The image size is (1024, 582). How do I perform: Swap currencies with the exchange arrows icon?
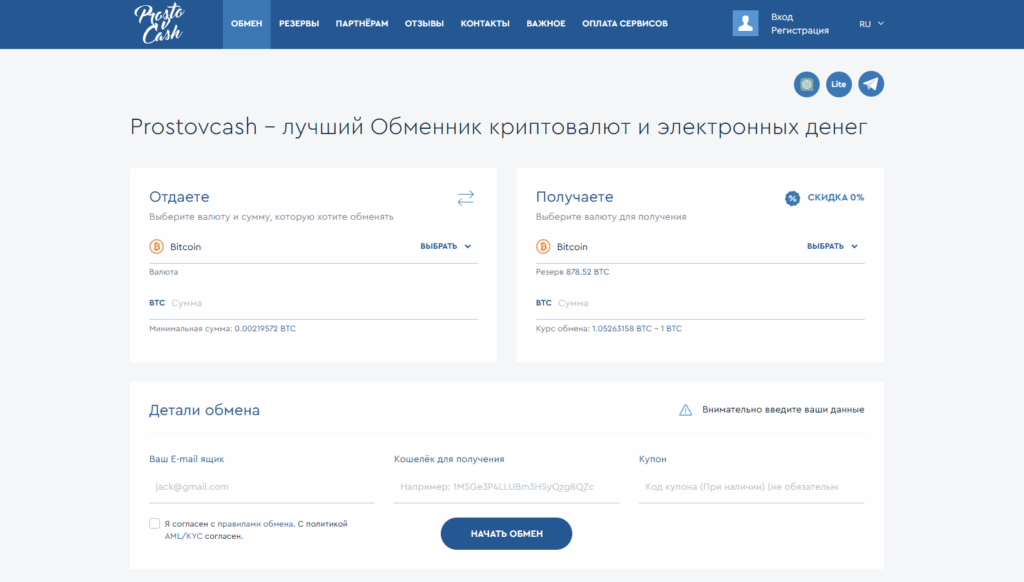(465, 198)
